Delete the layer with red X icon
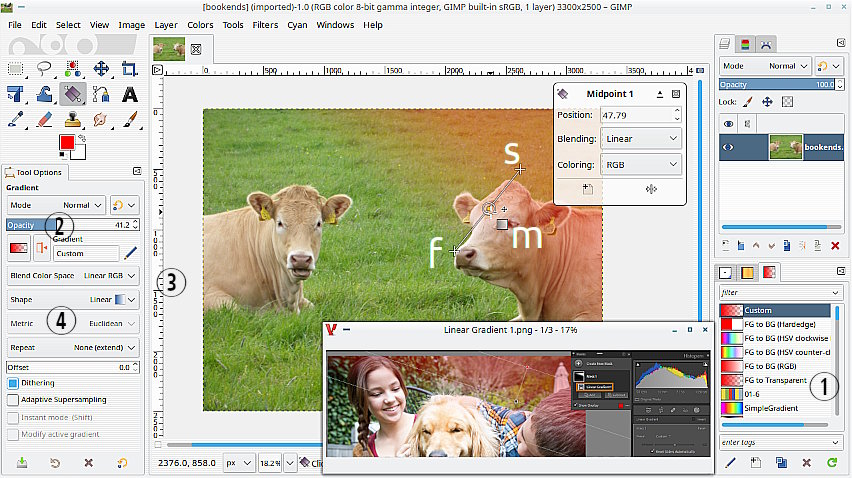The height and width of the screenshot is (478, 852). coord(835,245)
